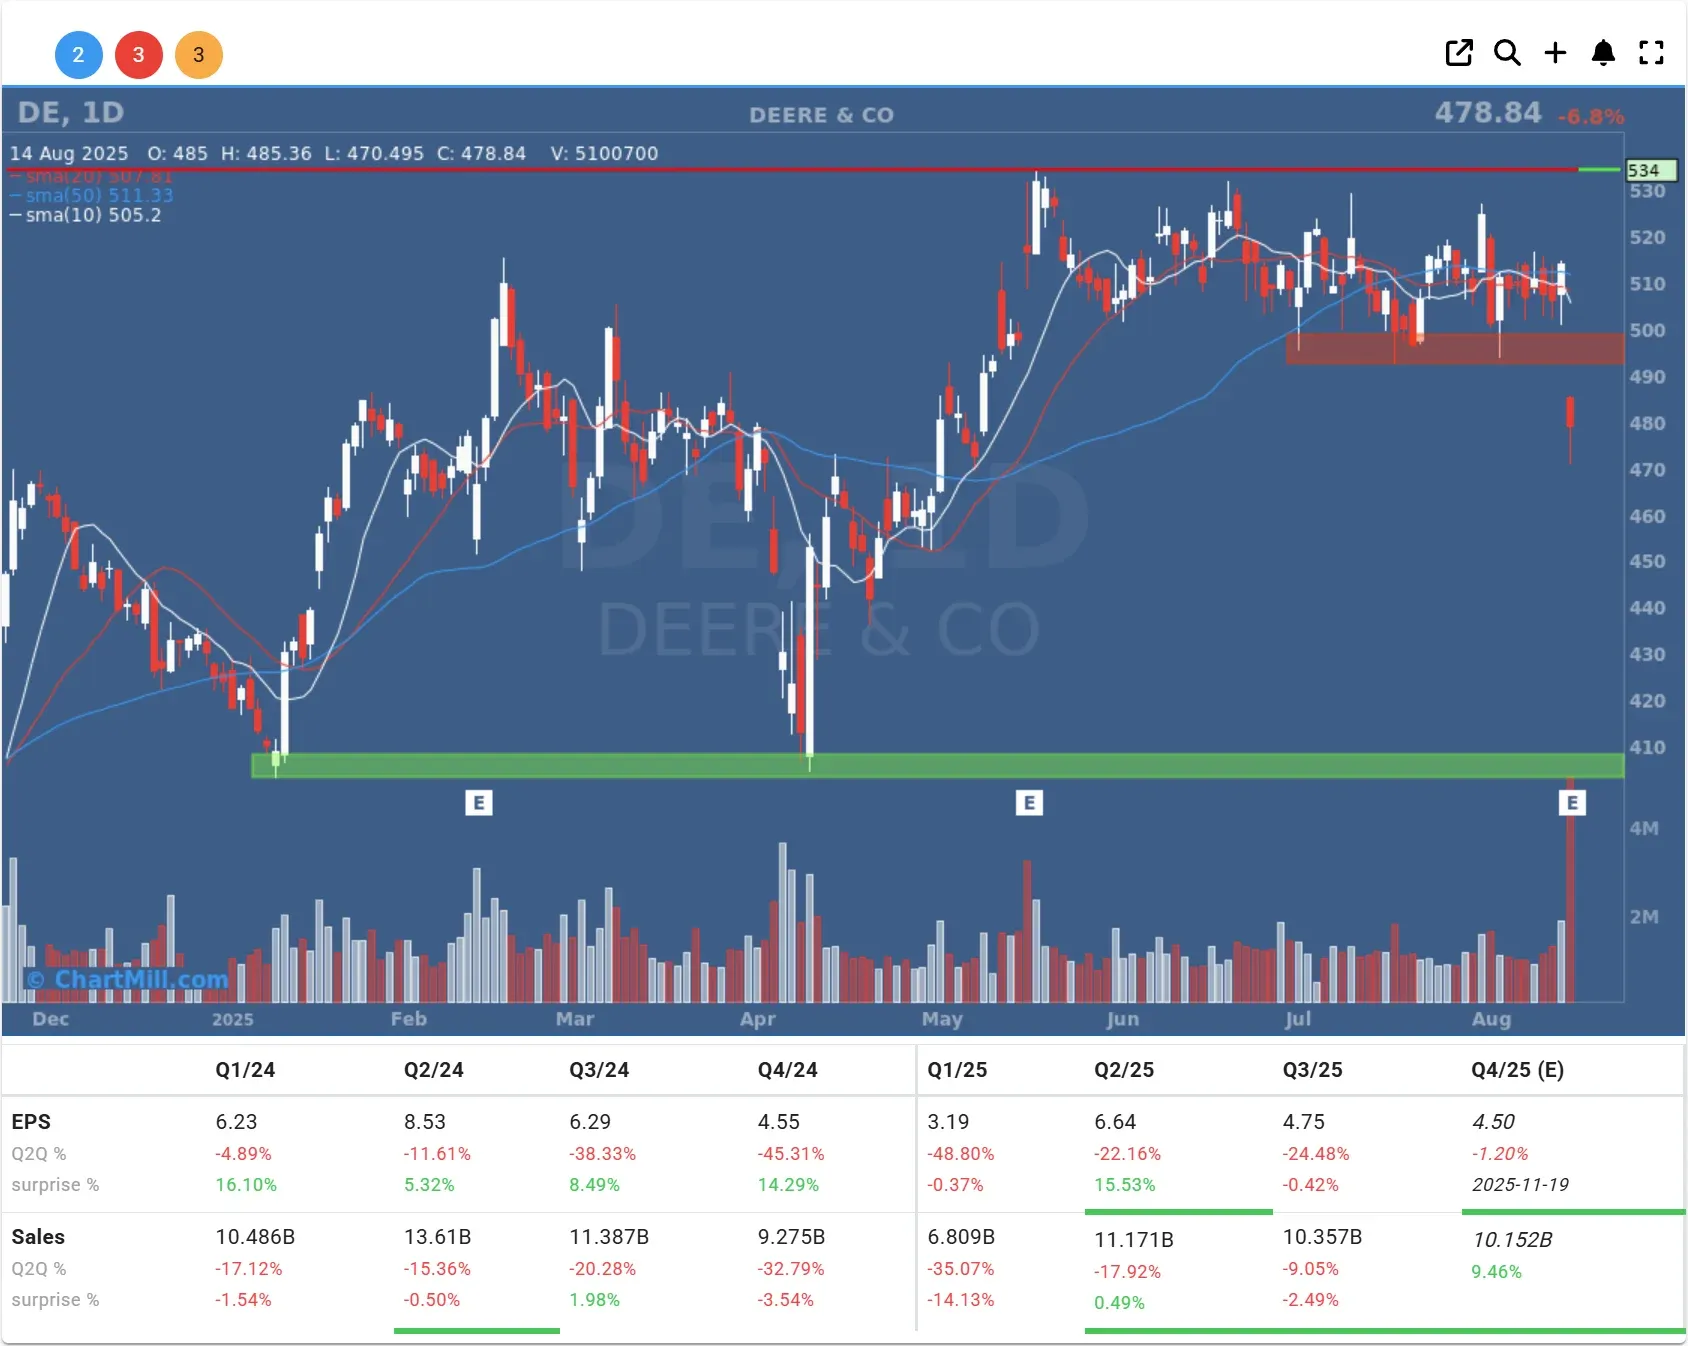Viewport: 1688px width, 1346px height.
Task: Click the Q2/24 column header
Action: (434, 1070)
